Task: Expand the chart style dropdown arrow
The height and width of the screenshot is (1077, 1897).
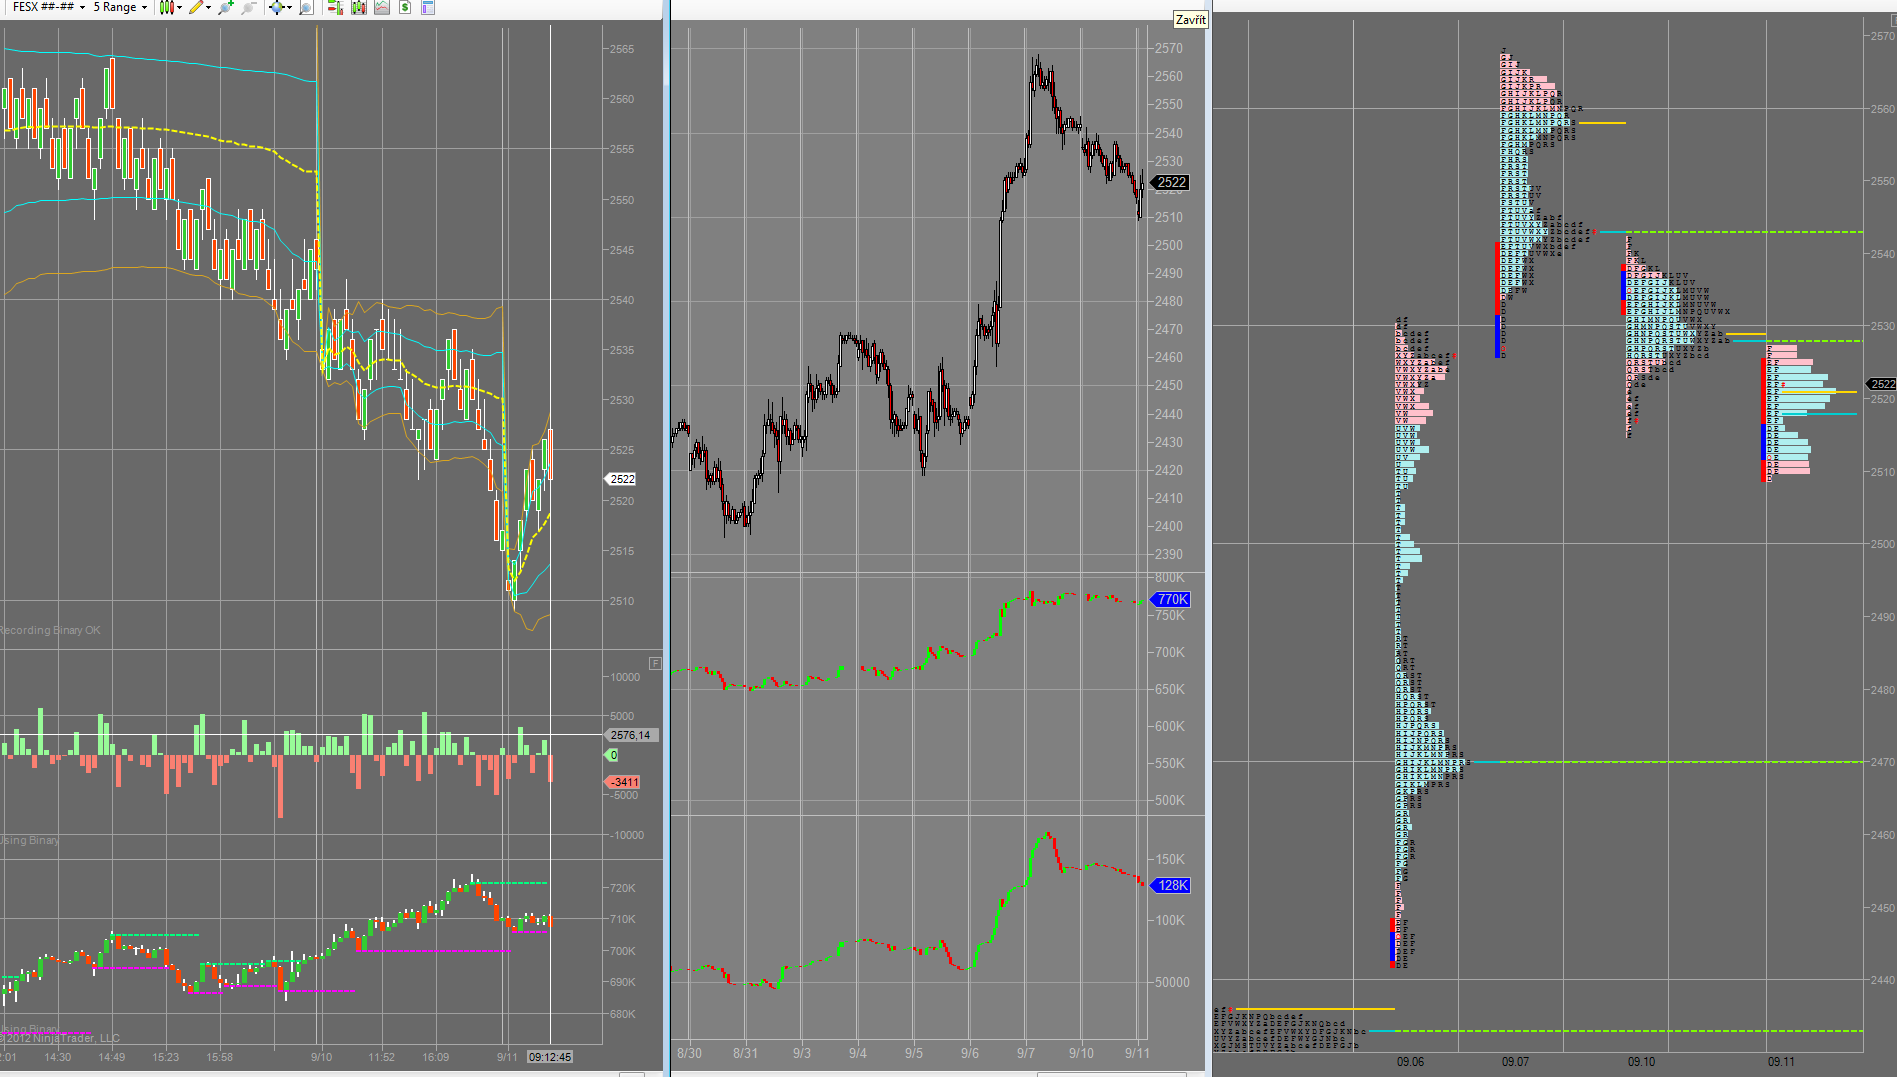Action: pos(179,7)
